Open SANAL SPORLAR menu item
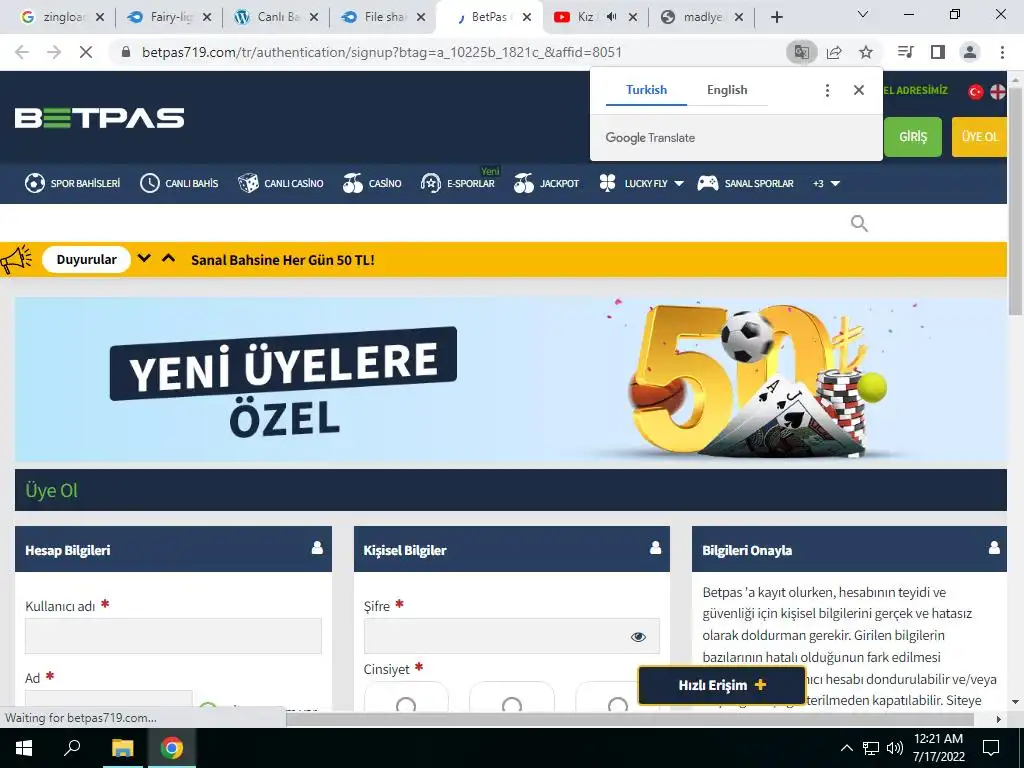The height and width of the screenshot is (768, 1024). click(x=745, y=184)
